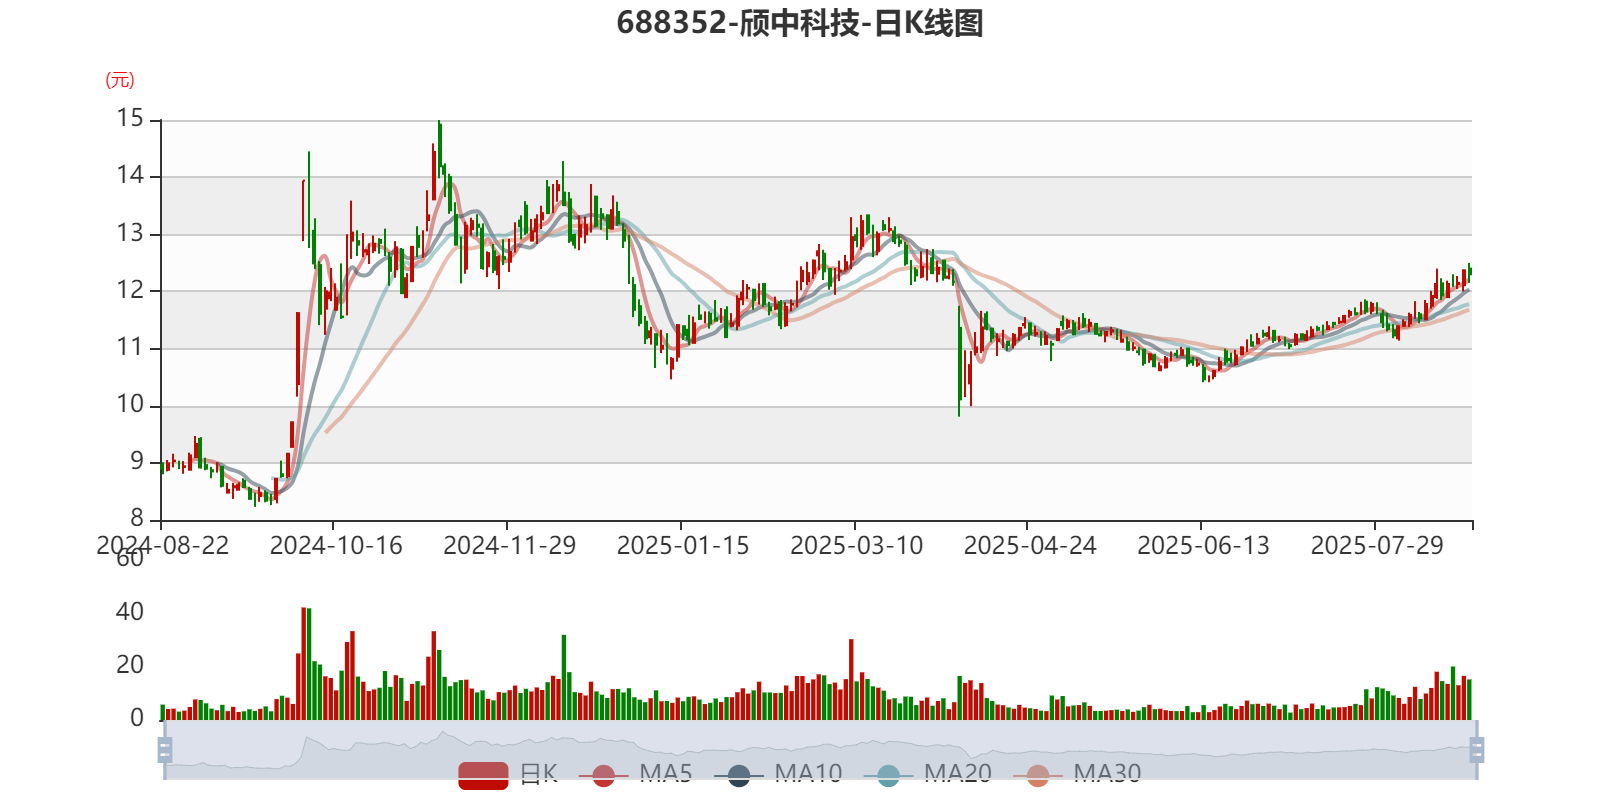Click the tallest candlestick peak near 15
1600x800 pixels.
coord(439,150)
